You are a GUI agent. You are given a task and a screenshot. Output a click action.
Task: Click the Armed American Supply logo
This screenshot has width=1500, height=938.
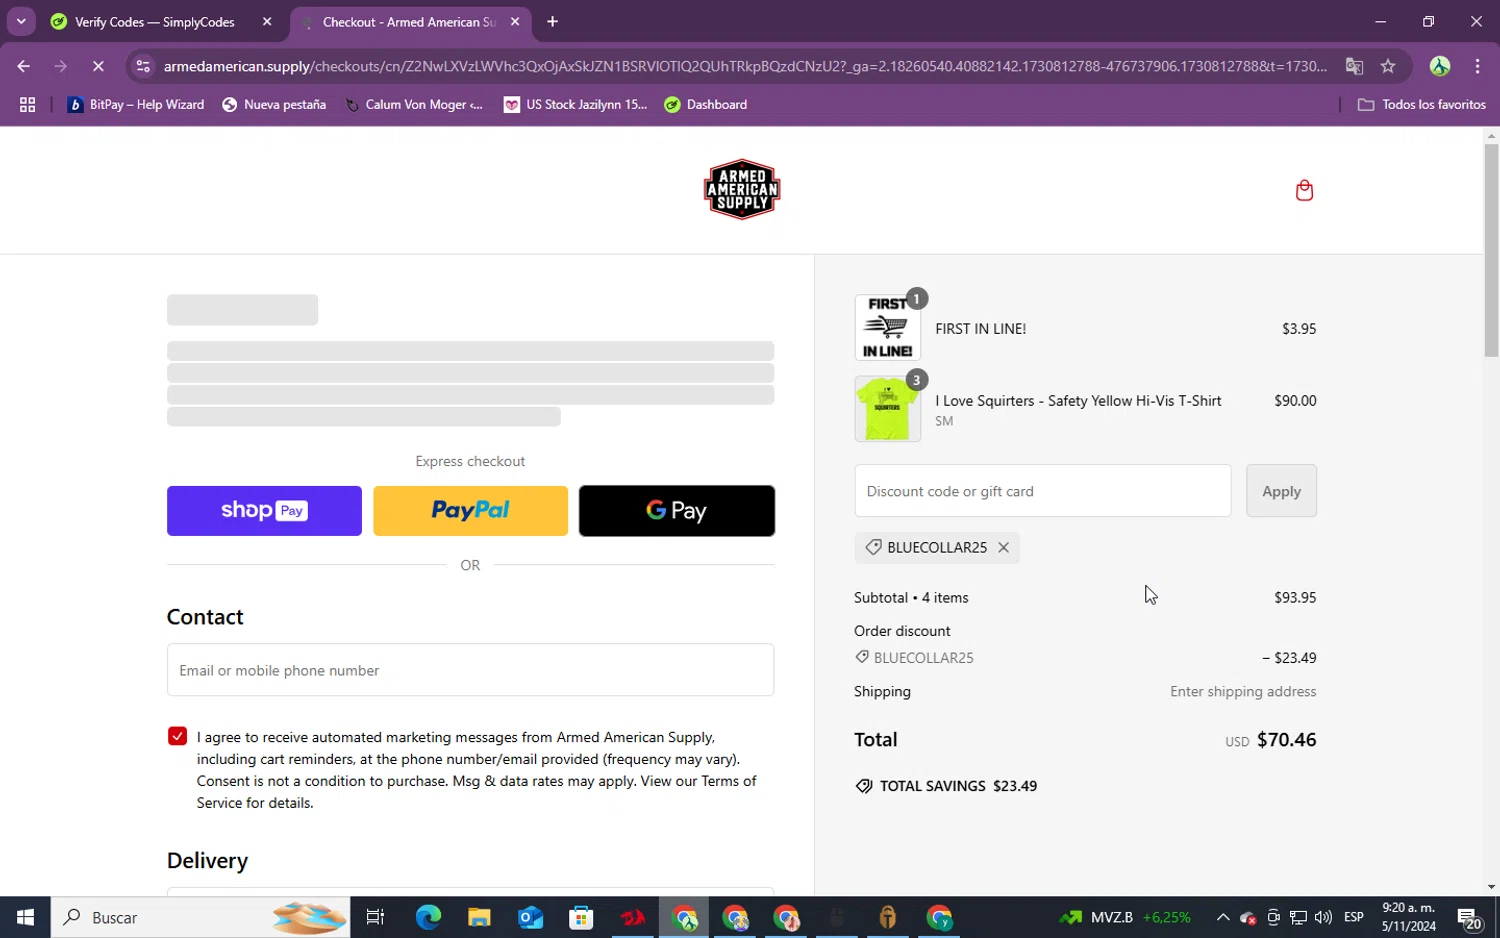(x=742, y=189)
